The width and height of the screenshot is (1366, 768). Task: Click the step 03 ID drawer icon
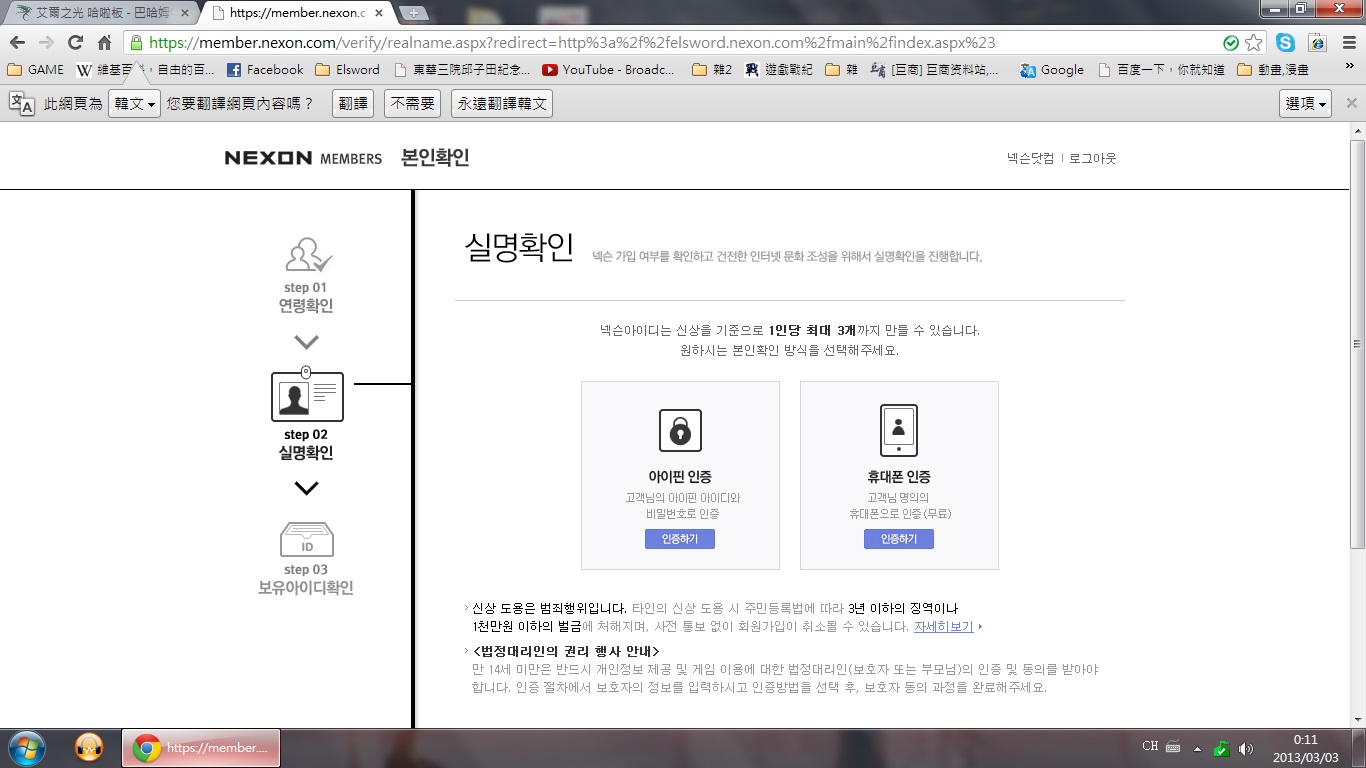point(307,540)
